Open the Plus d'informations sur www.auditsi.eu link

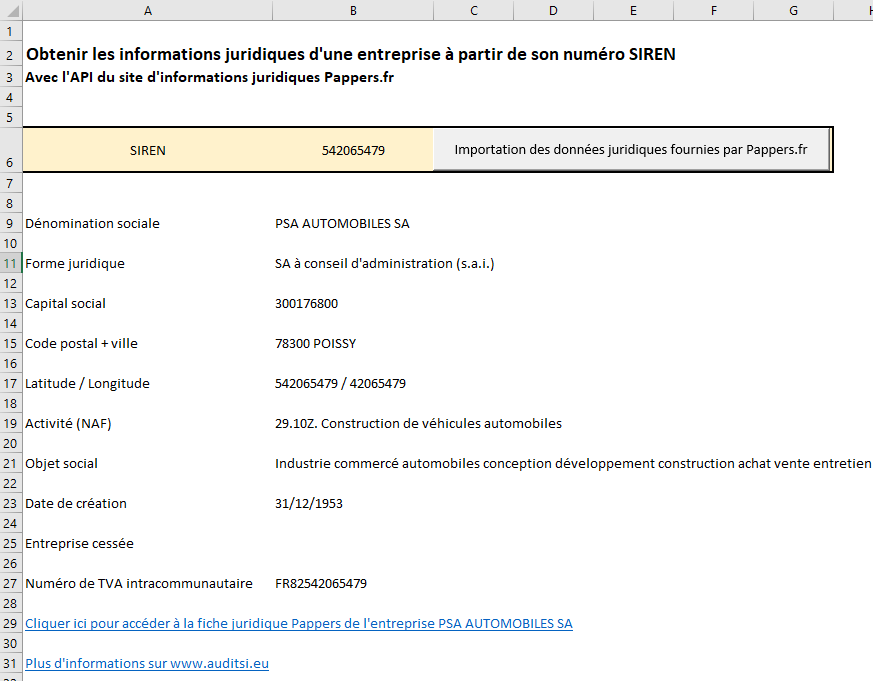tap(147, 663)
